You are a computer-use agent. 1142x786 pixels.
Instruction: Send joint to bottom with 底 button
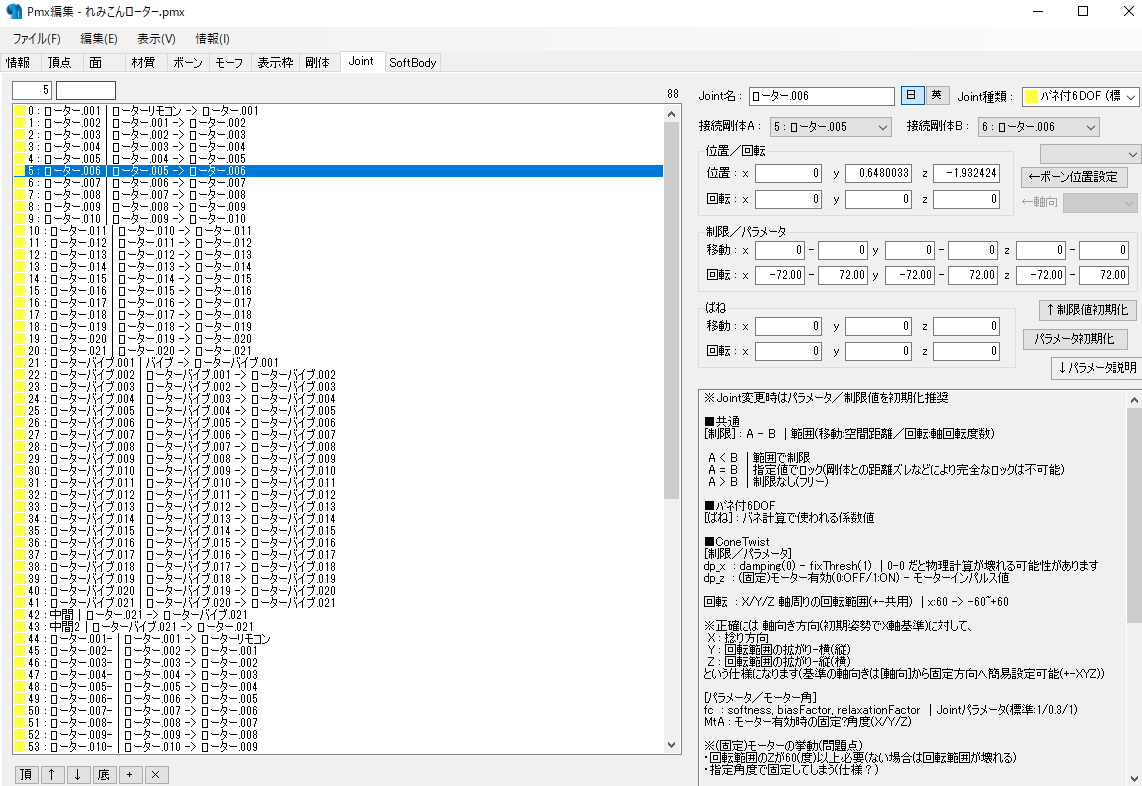pos(104,775)
